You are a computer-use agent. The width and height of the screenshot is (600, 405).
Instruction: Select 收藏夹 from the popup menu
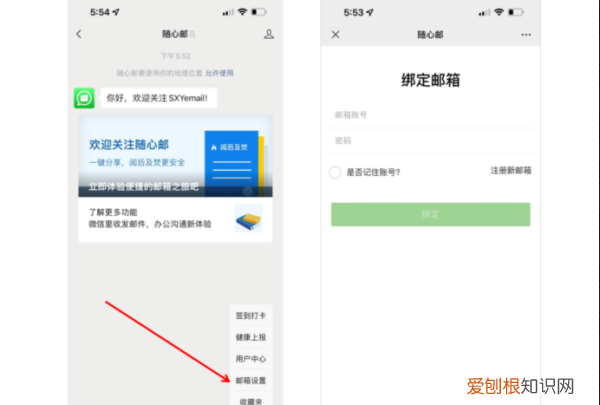(x=251, y=400)
